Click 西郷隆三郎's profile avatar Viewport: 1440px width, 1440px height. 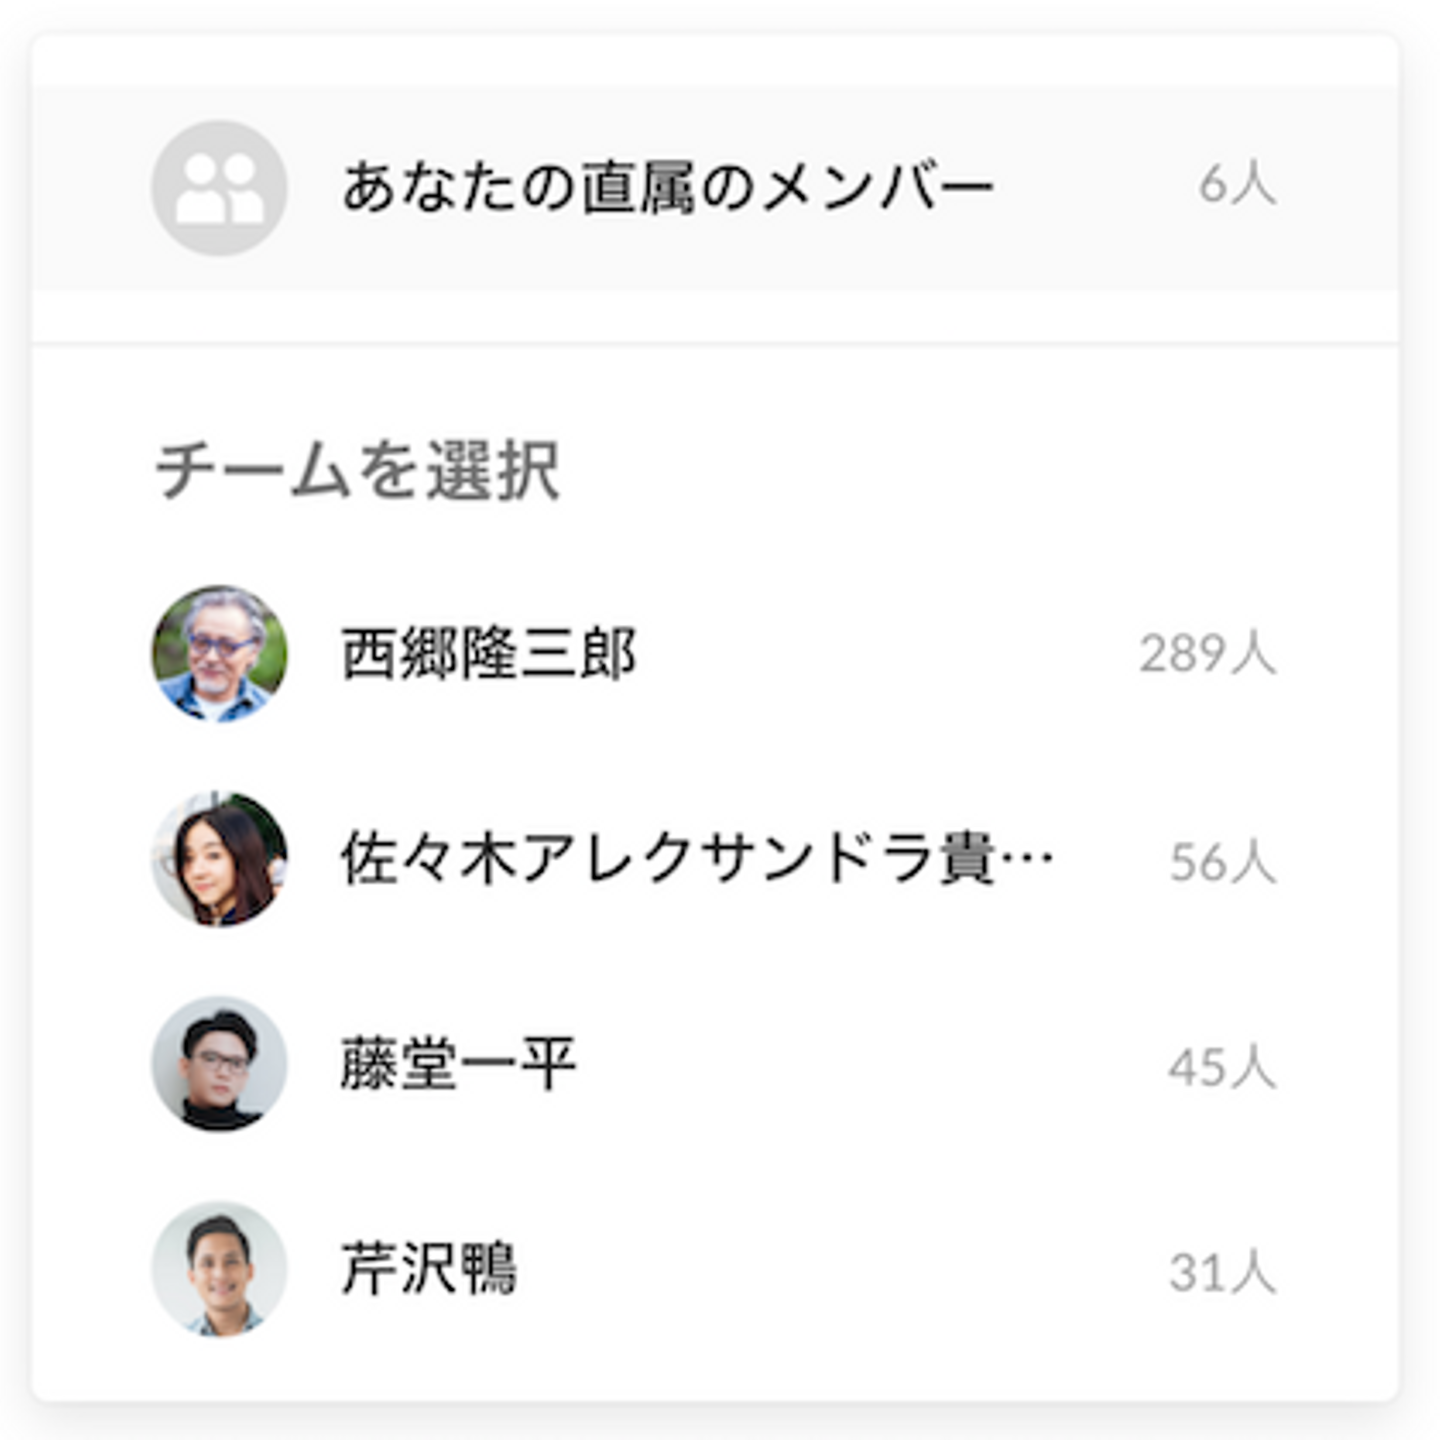pos(219,653)
